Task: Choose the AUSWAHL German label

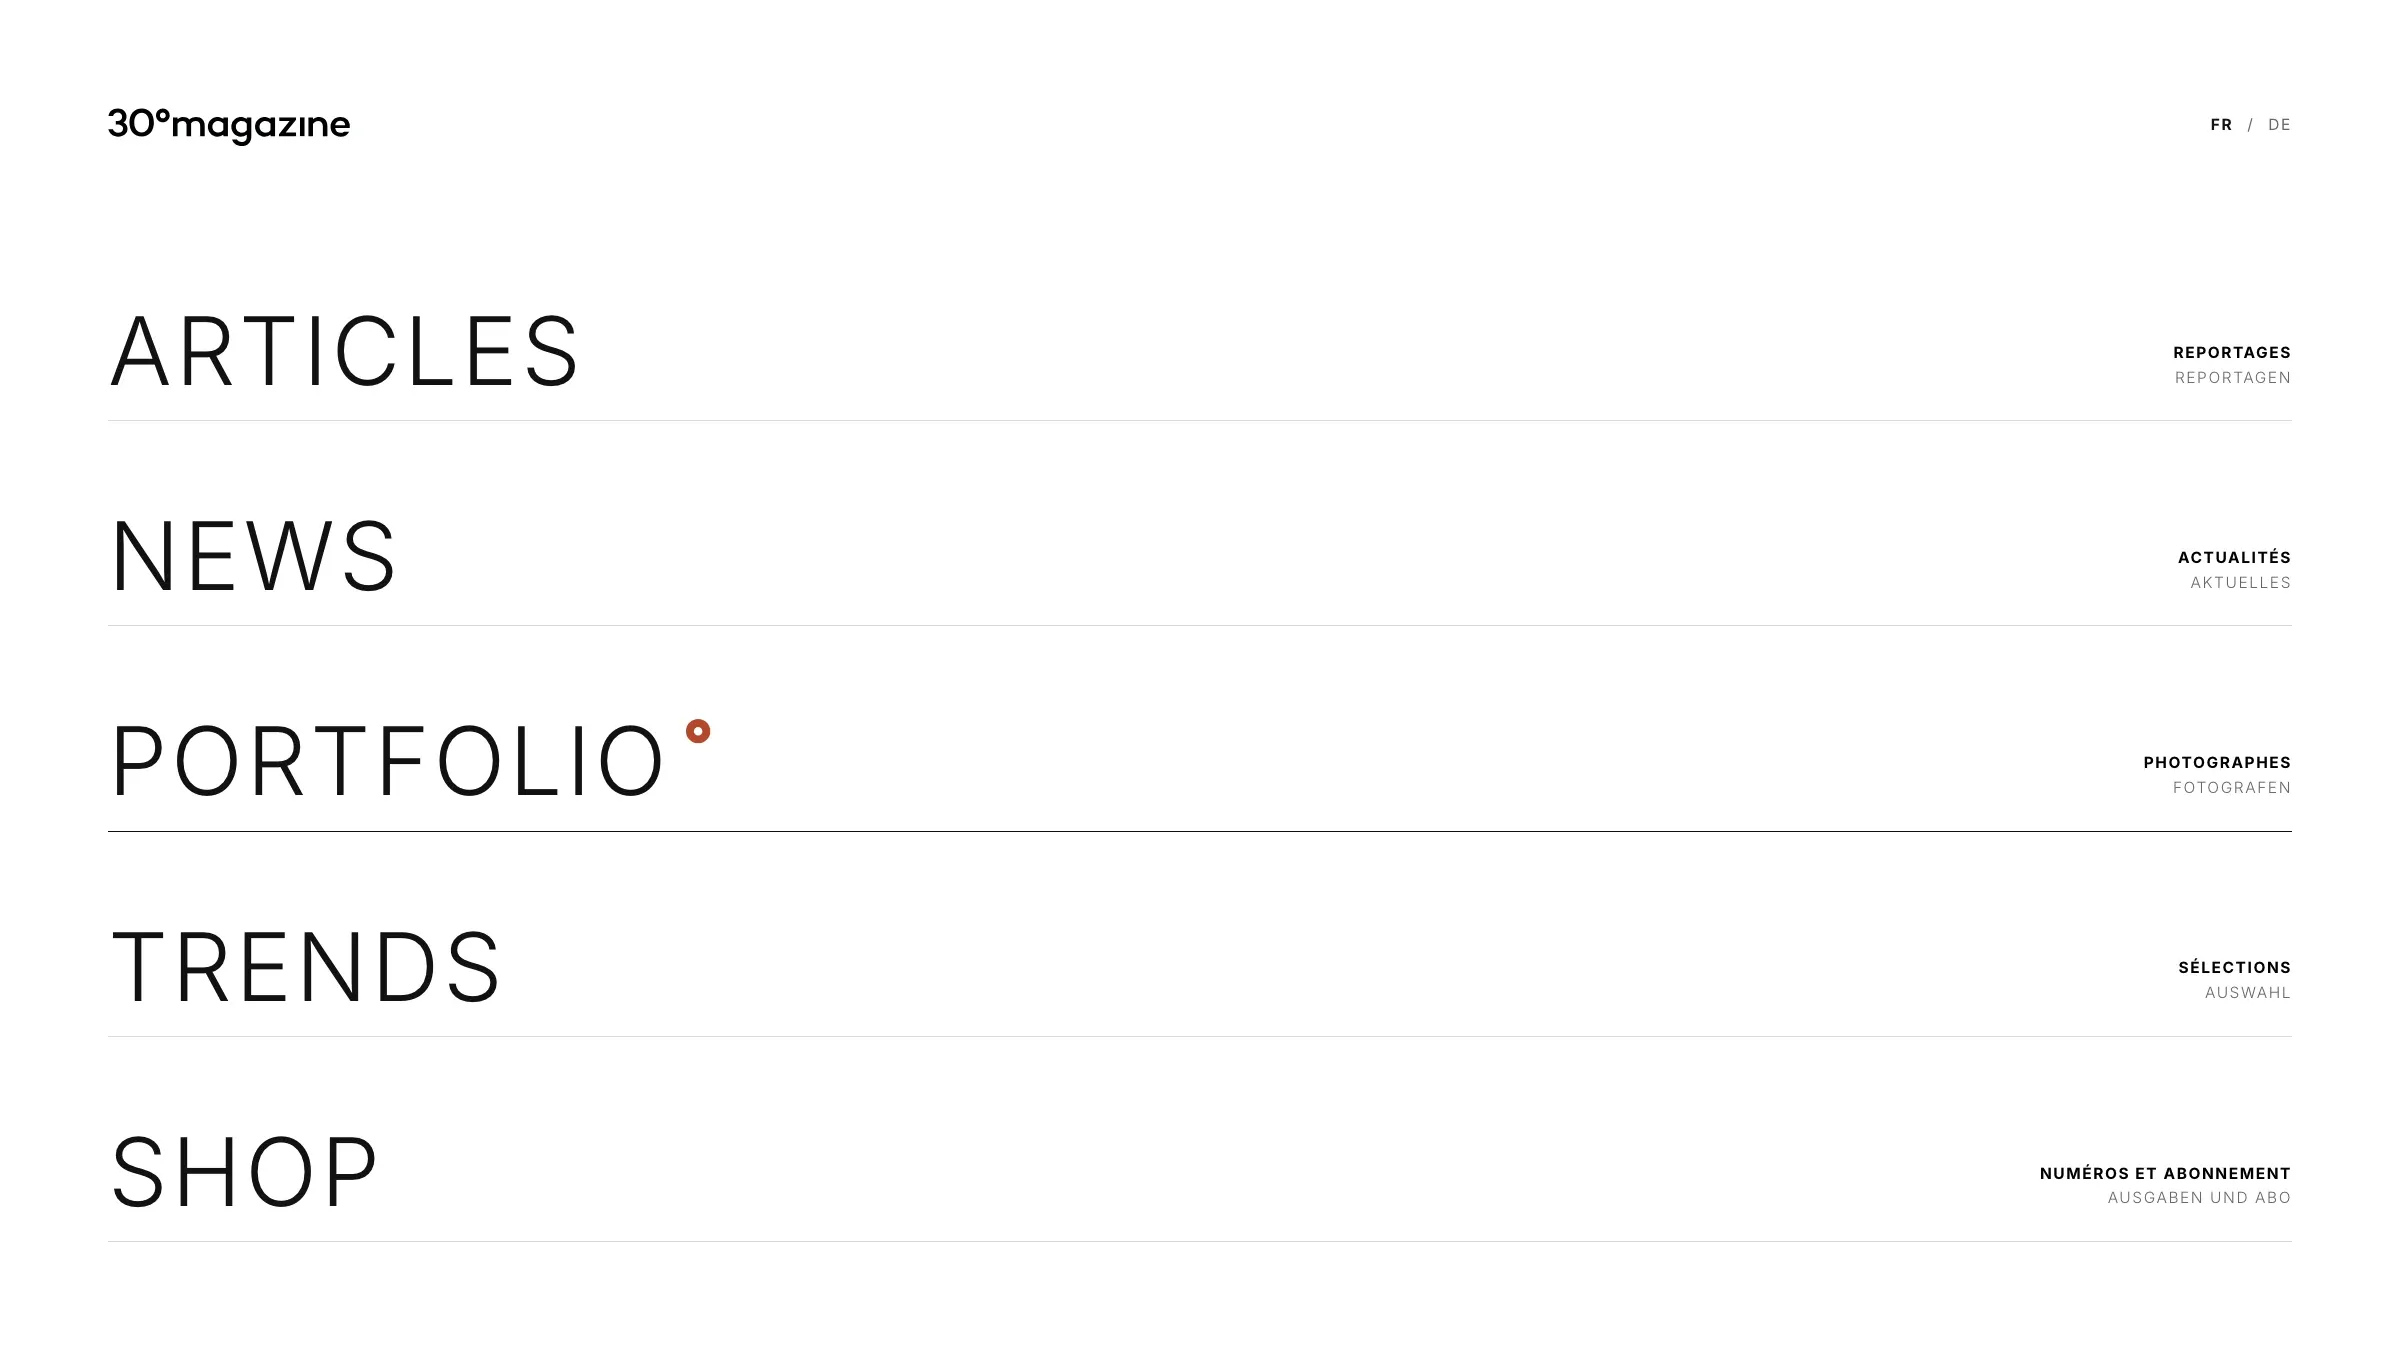Action: (2247, 993)
